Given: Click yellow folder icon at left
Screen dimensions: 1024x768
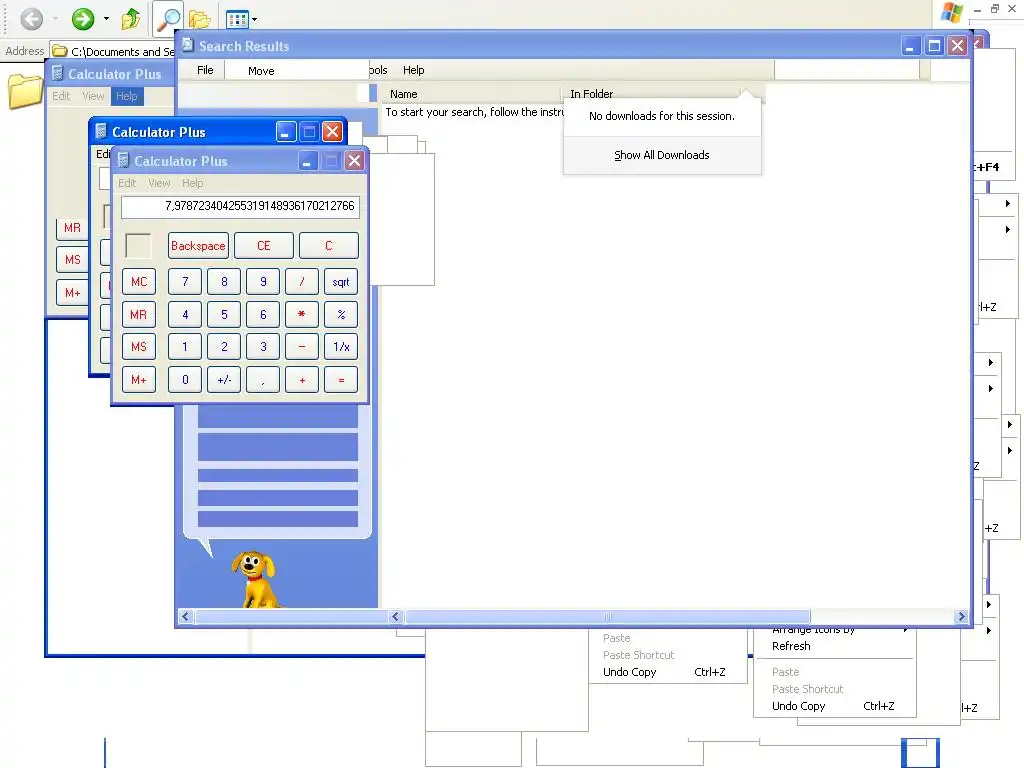Looking at the screenshot, I should pyautogui.click(x=25, y=91).
